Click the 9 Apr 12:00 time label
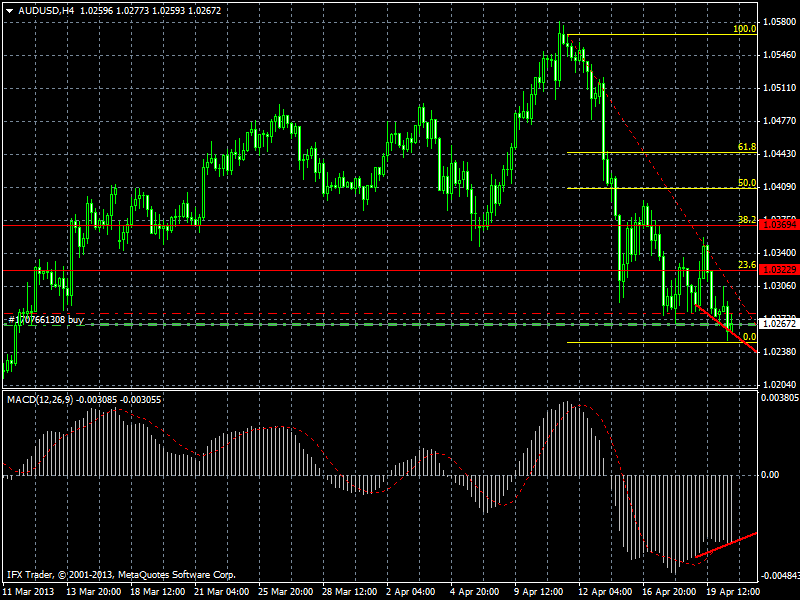Screen dimensions: 800x600 (x=539, y=592)
